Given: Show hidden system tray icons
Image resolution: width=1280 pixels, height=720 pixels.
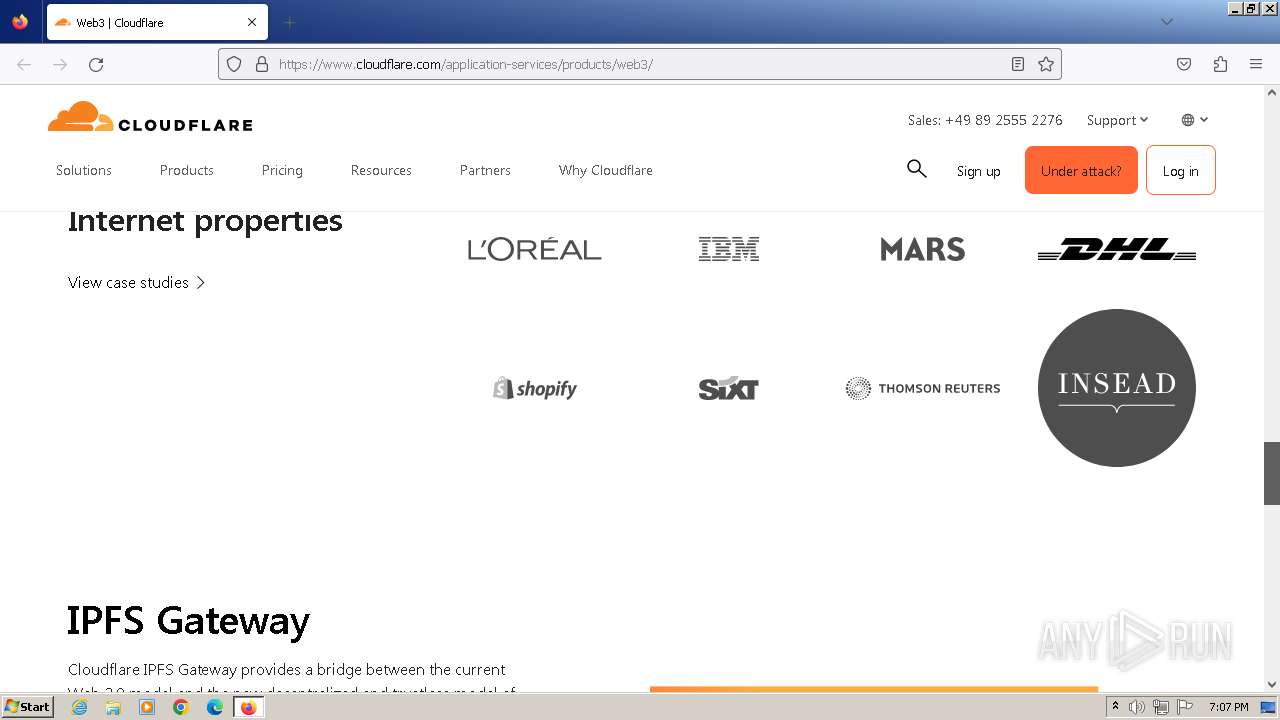Looking at the screenshot, I should point(1115,707).
